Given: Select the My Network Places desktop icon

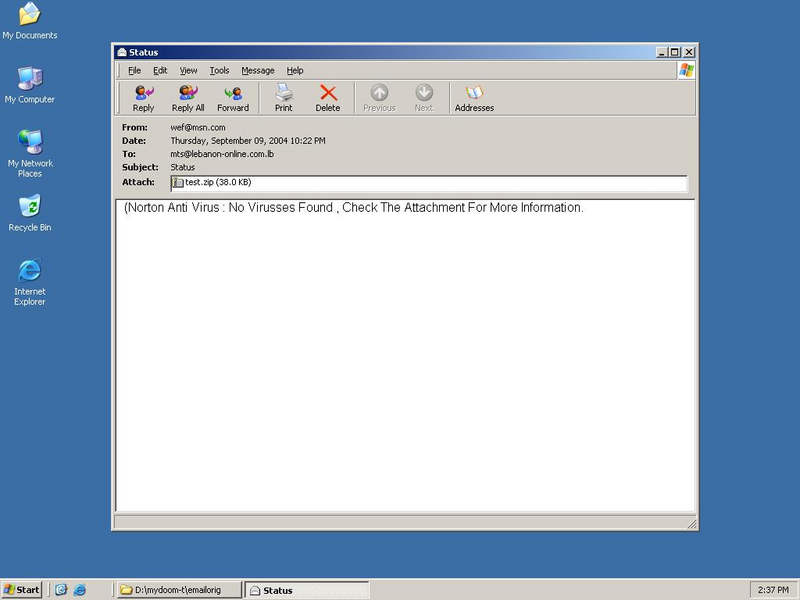Looking at the screenshot, I should coord(30,154).
